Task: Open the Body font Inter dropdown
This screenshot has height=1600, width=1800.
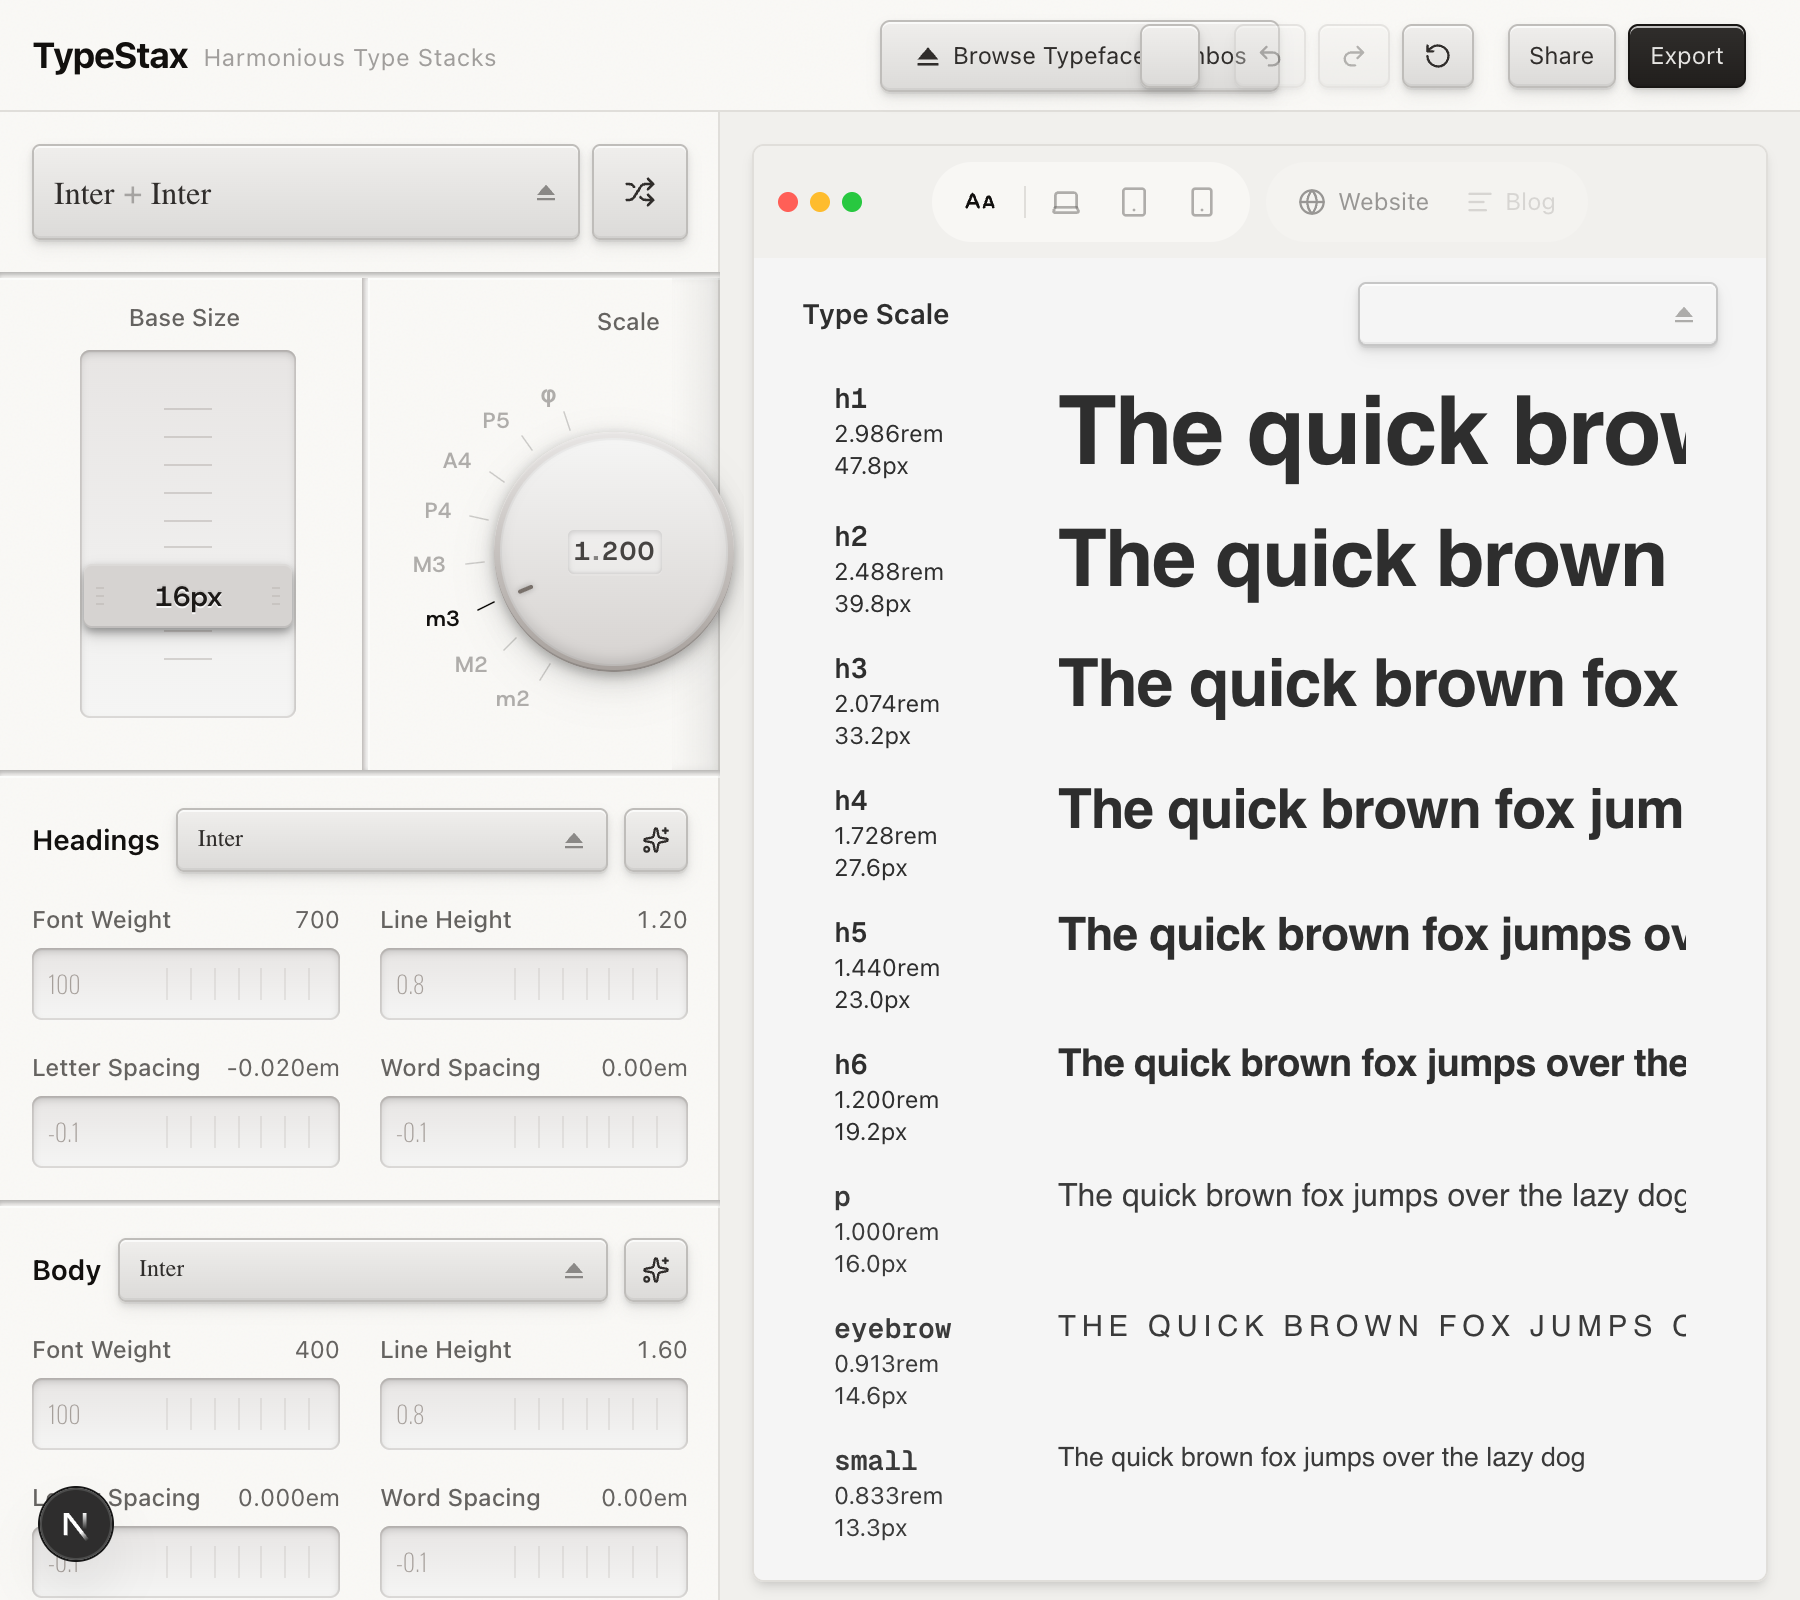Action: click(363, 1270)
